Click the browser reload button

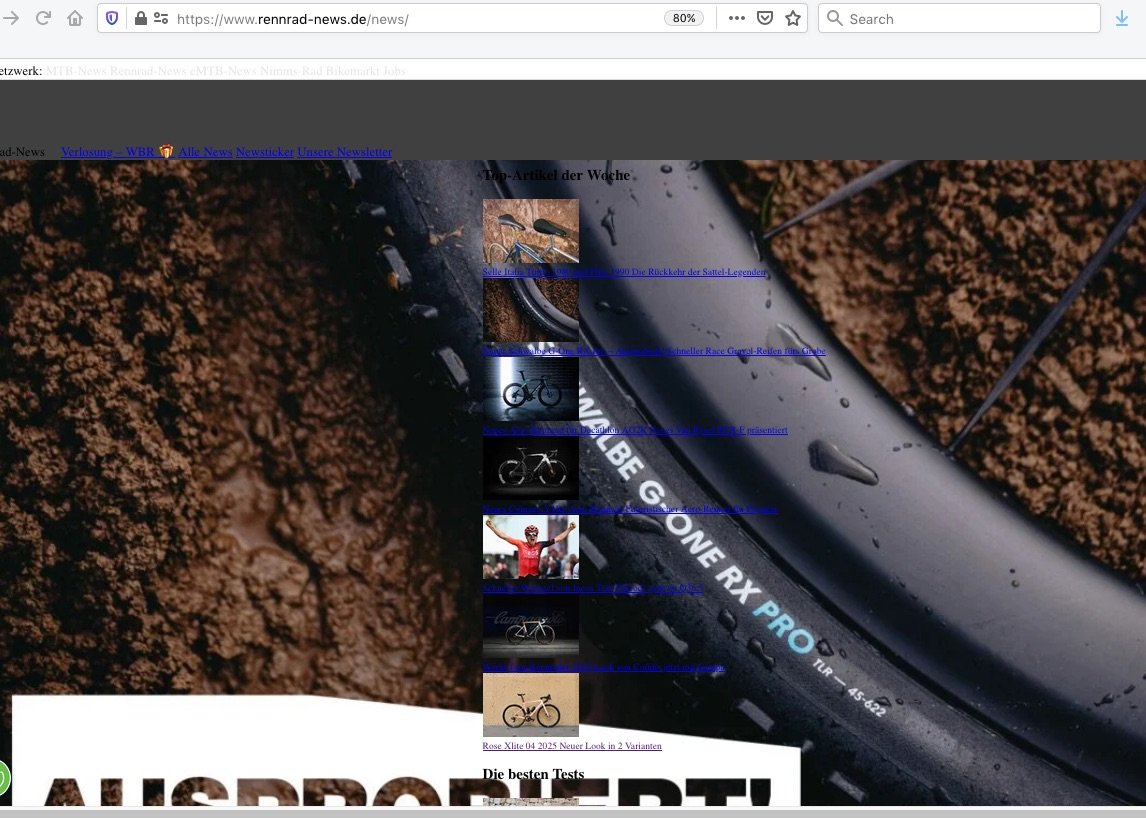43,18
